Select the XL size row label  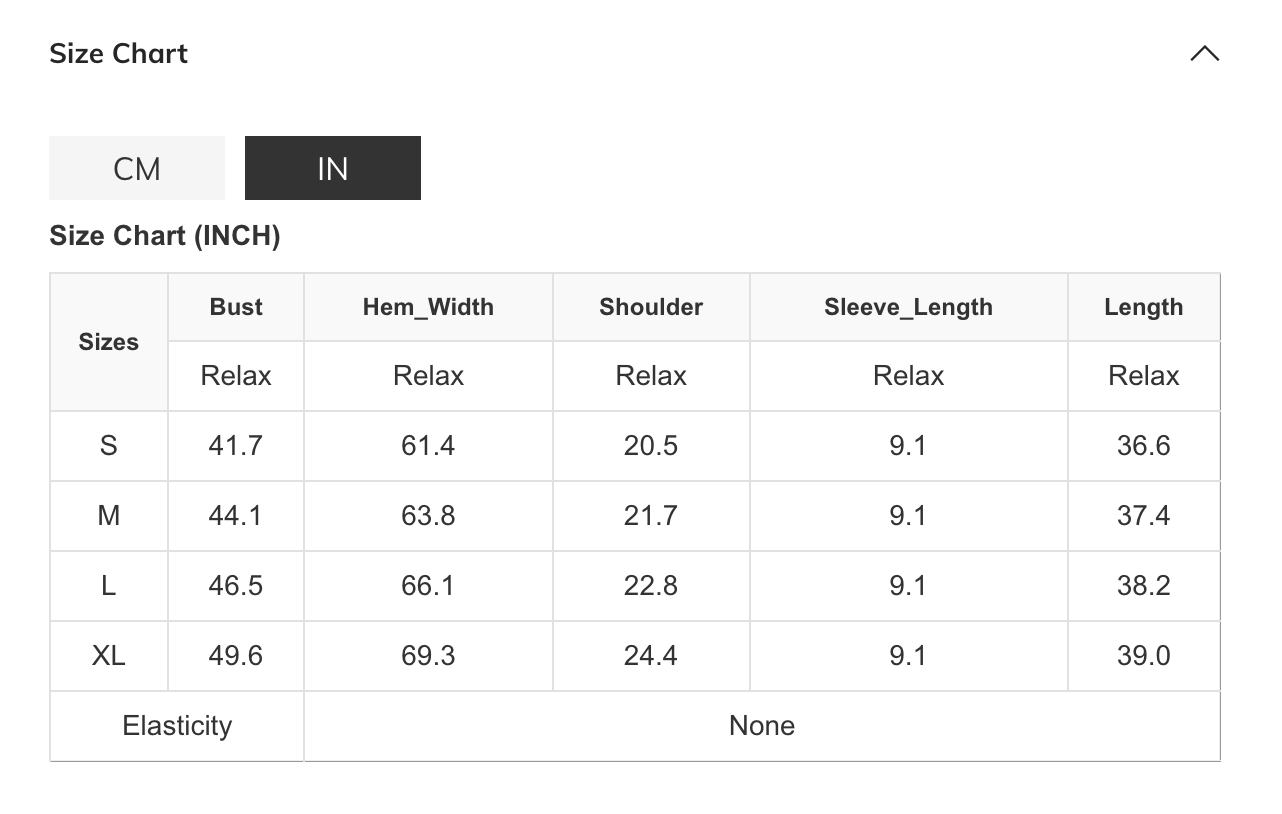pyautogui.click(x=109, y=655)
